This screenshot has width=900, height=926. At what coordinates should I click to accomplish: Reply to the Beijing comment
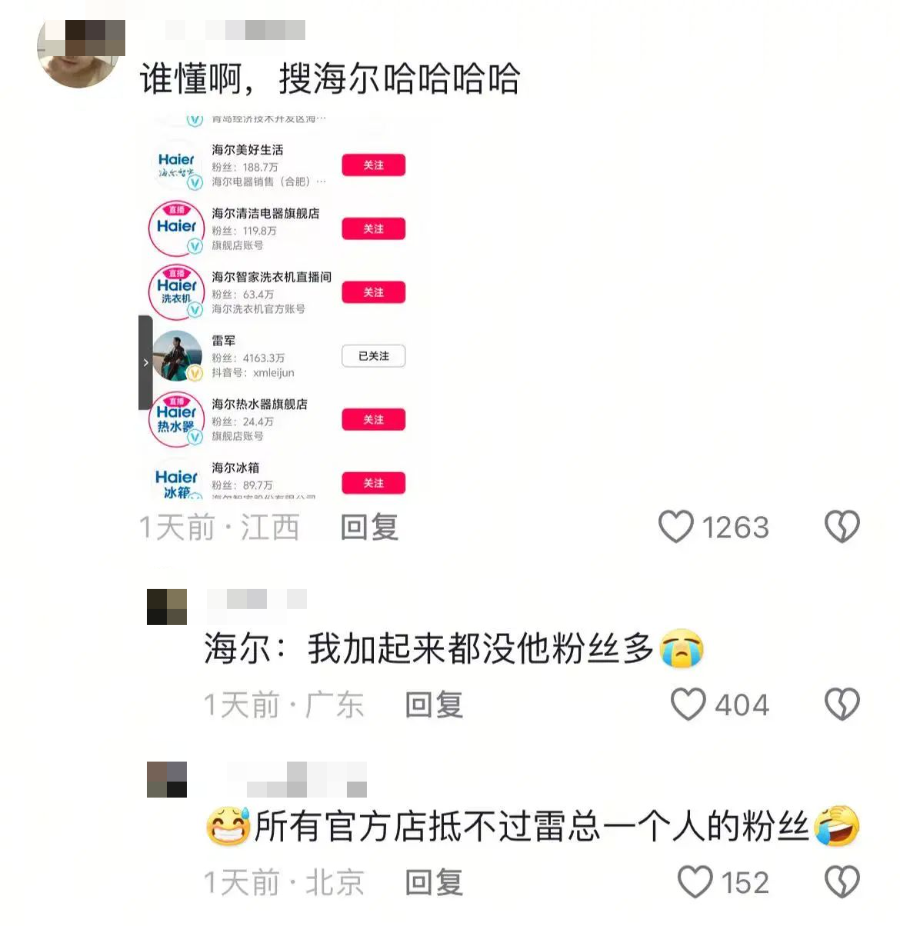434,882
